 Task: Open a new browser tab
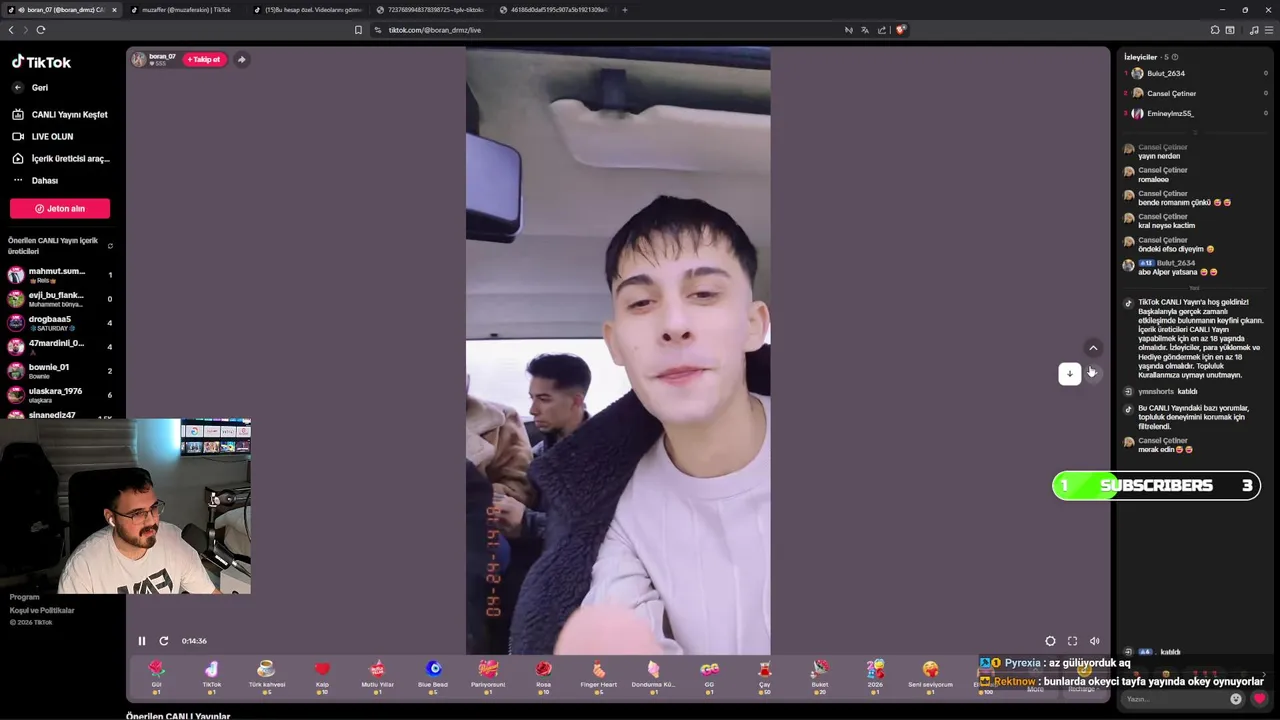pyautogui.click(x=625, y=10)
